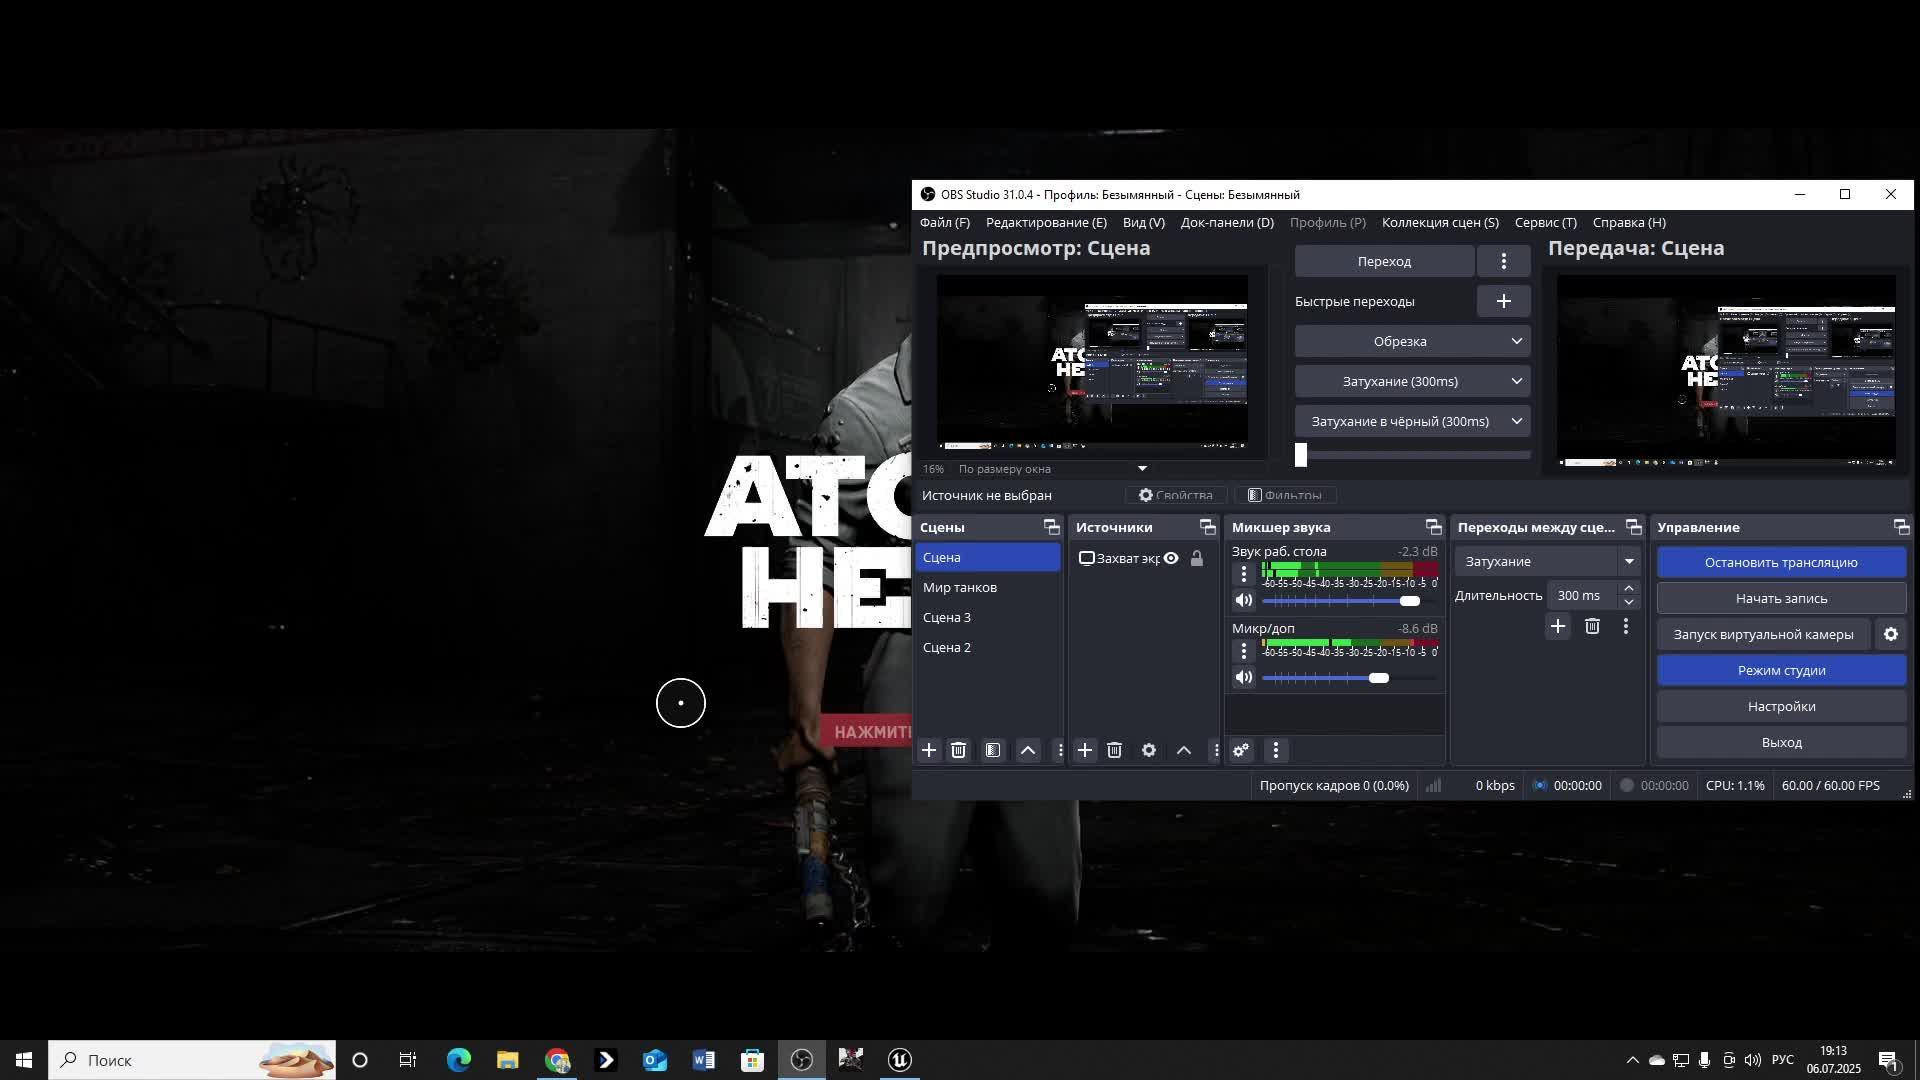Image resolution: width=1920 pixels, height=1080 pixels.
Task: Open scene filters icon in Scenes panel
Action: coord(992,750)
